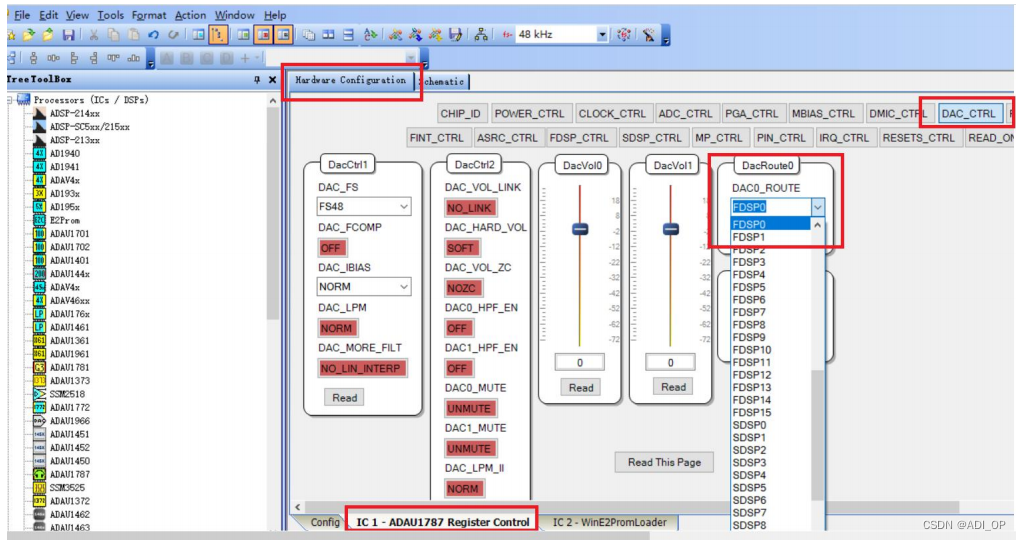Image resolution: width=1021 pixels, height=540 pixels.
Task: Toggle the DAC_VOL_LINK NO_LINK button
Action: [x=469, y=208]
